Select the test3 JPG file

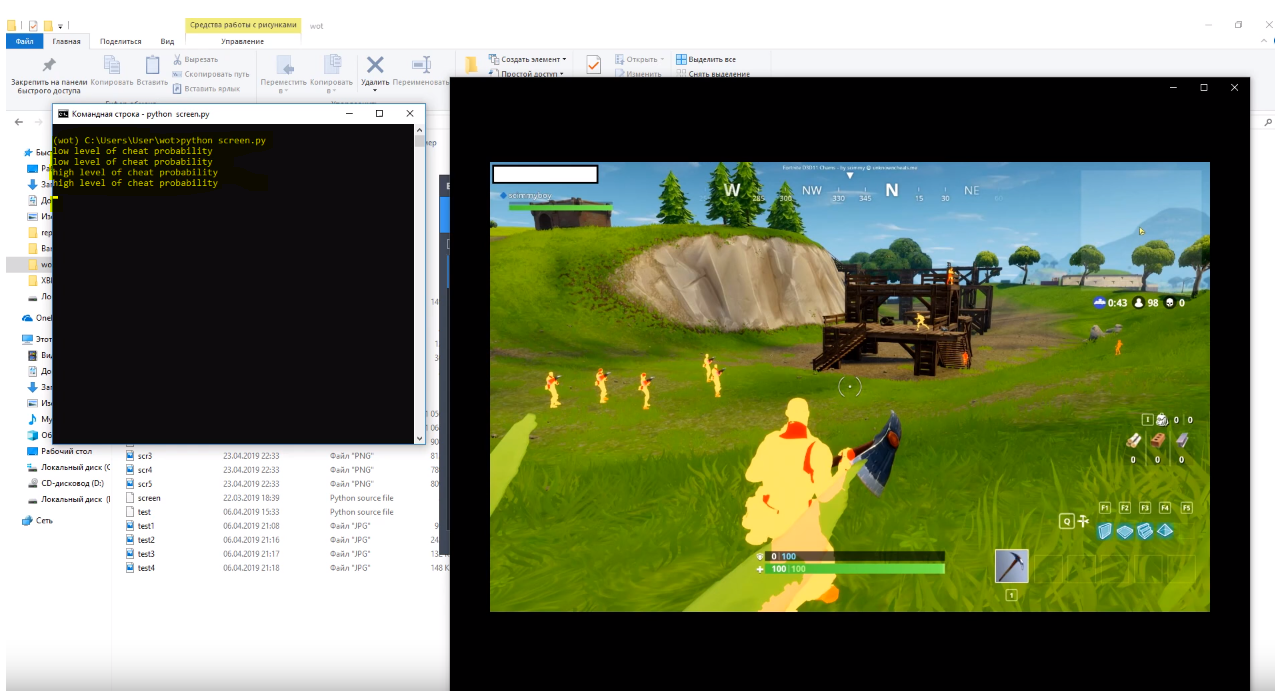point(146,554)
